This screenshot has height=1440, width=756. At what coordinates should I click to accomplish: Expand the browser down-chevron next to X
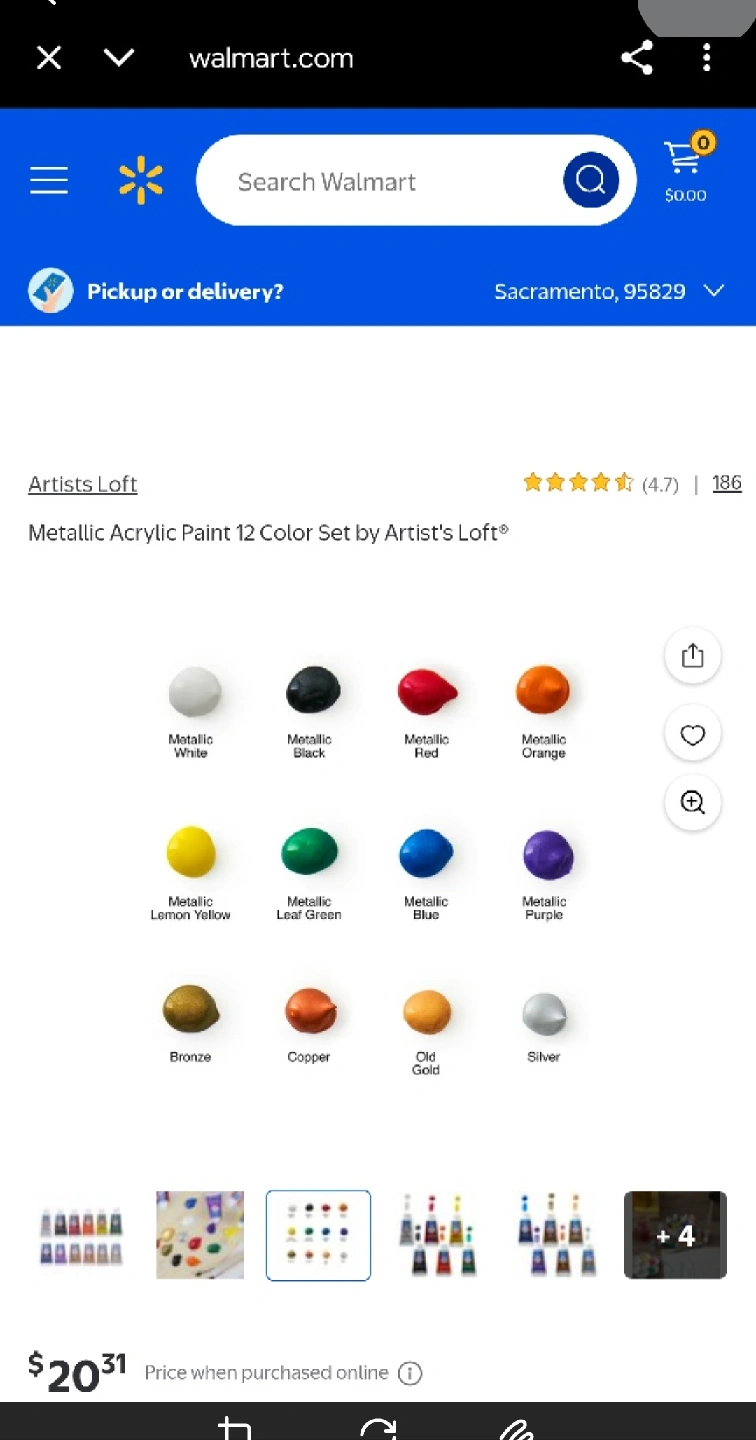[x=119, y=58]
